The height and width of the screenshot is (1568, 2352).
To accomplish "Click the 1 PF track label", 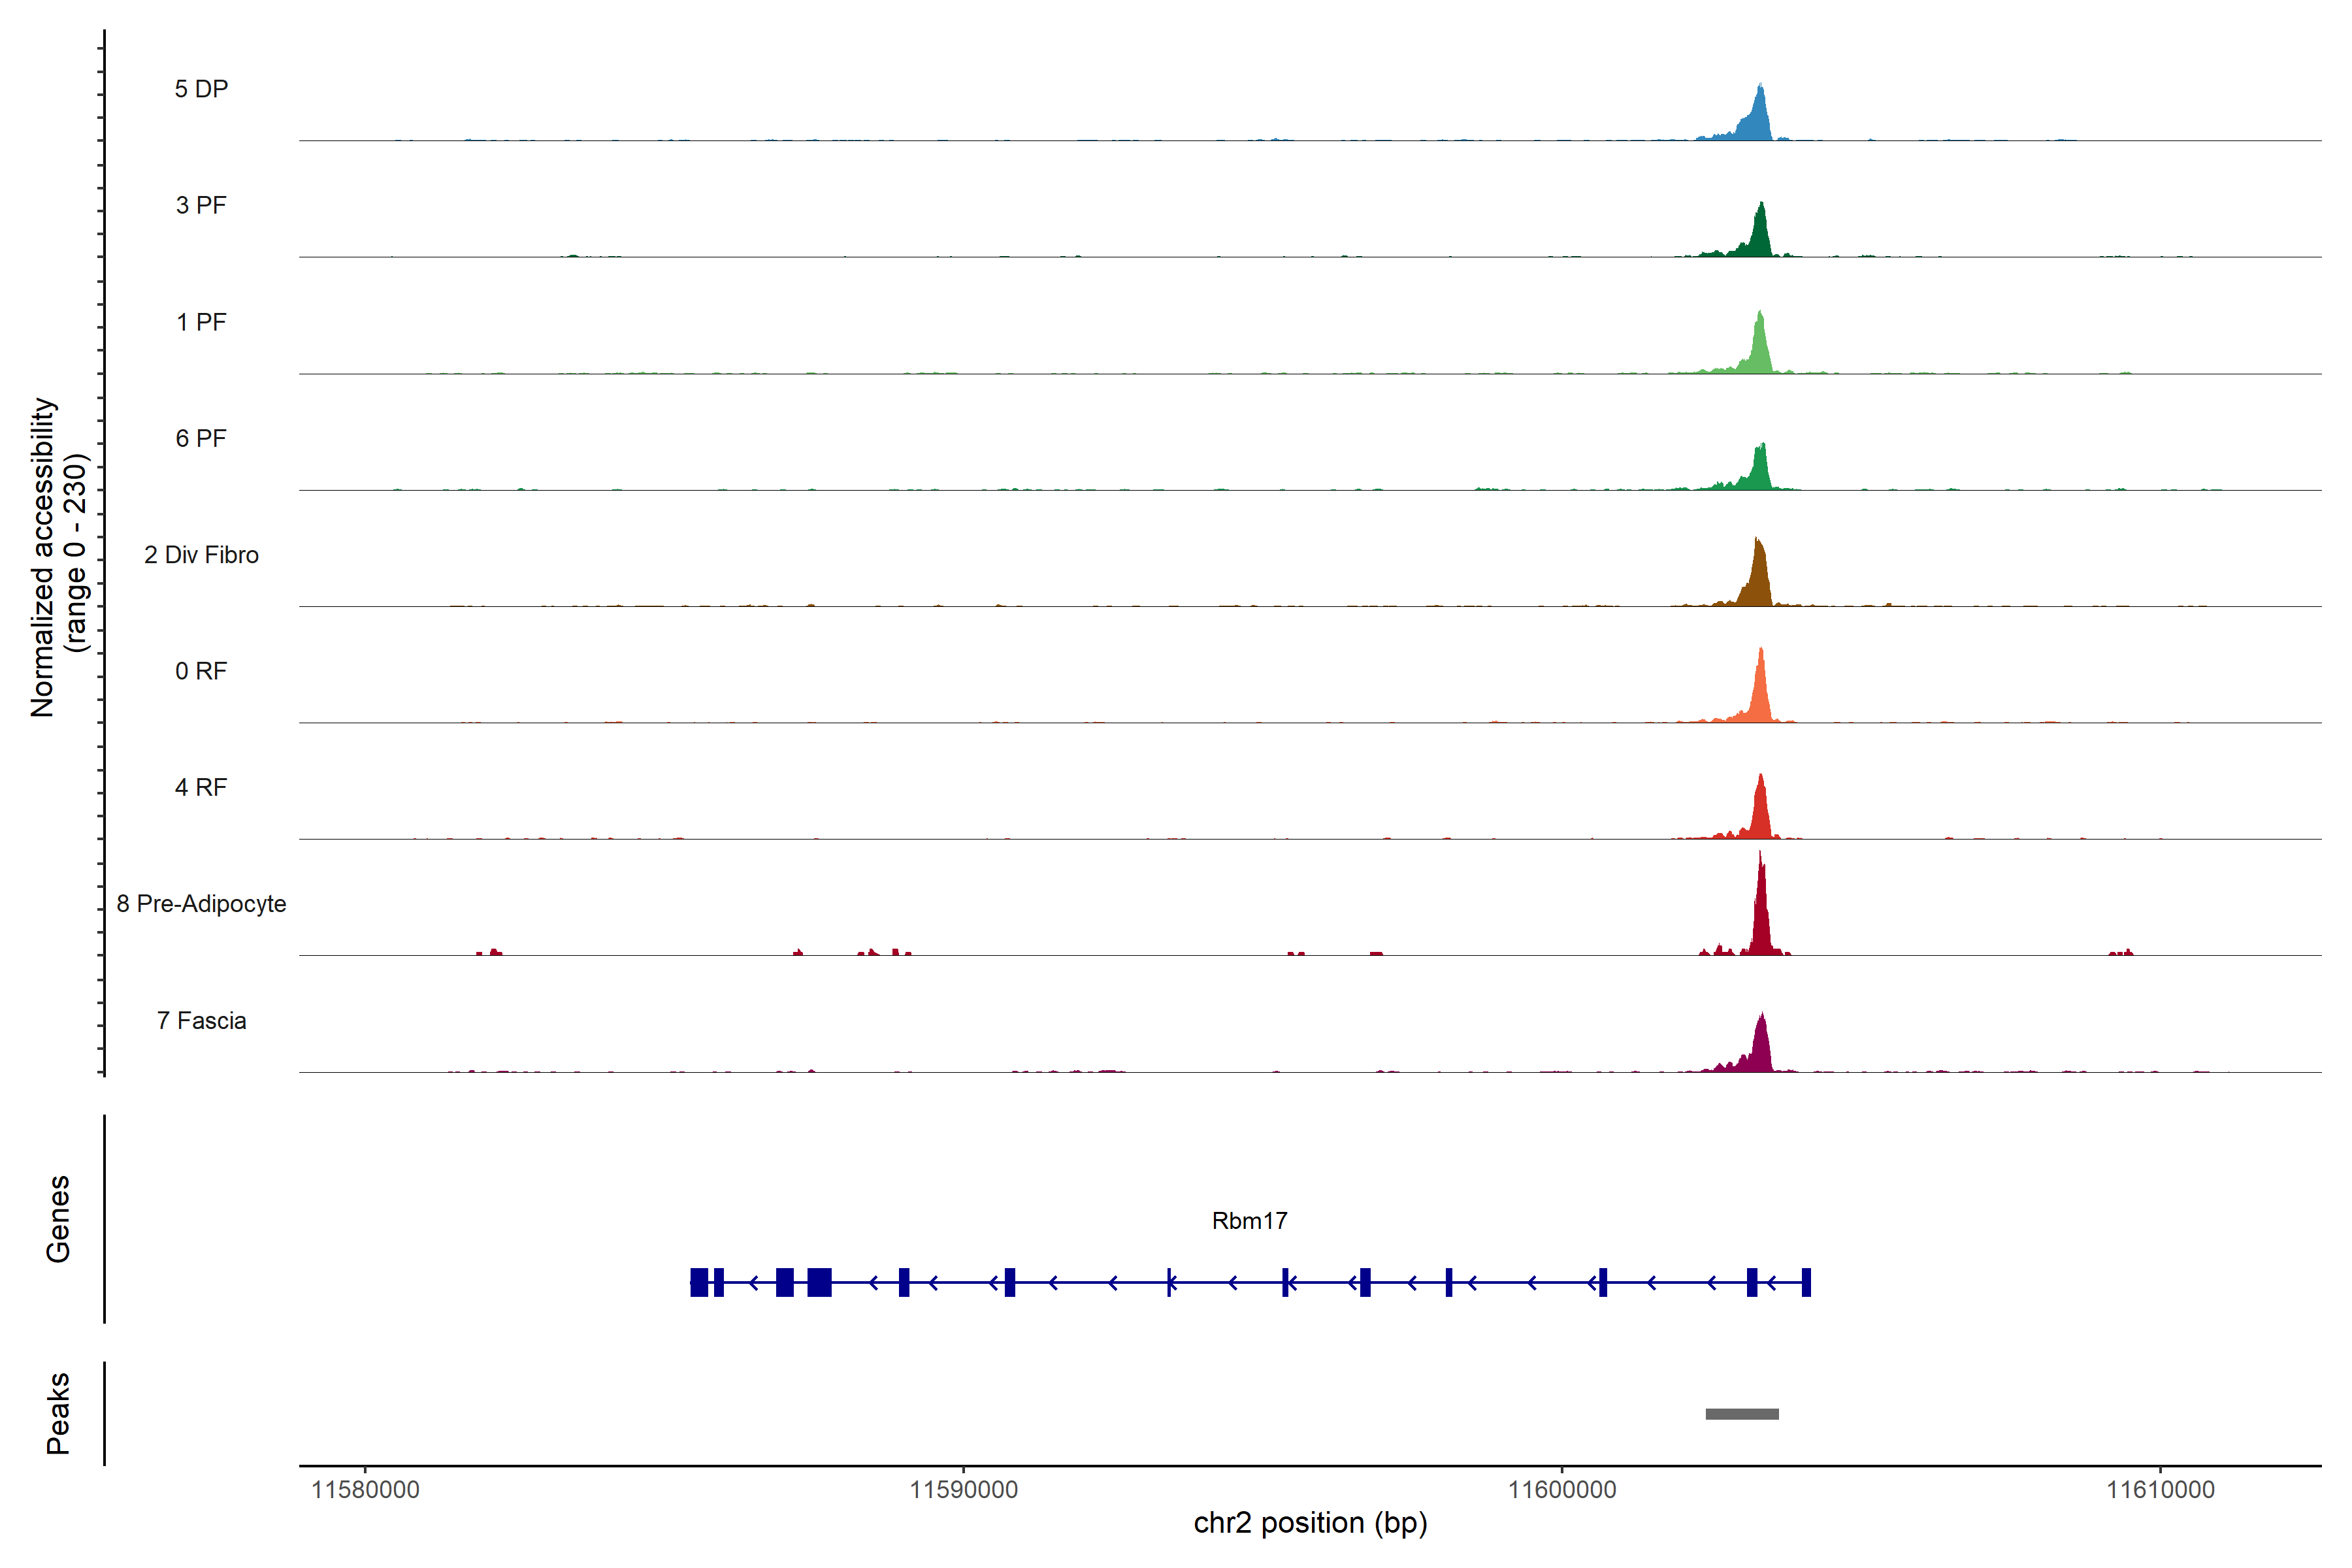I will click(201, 322).
